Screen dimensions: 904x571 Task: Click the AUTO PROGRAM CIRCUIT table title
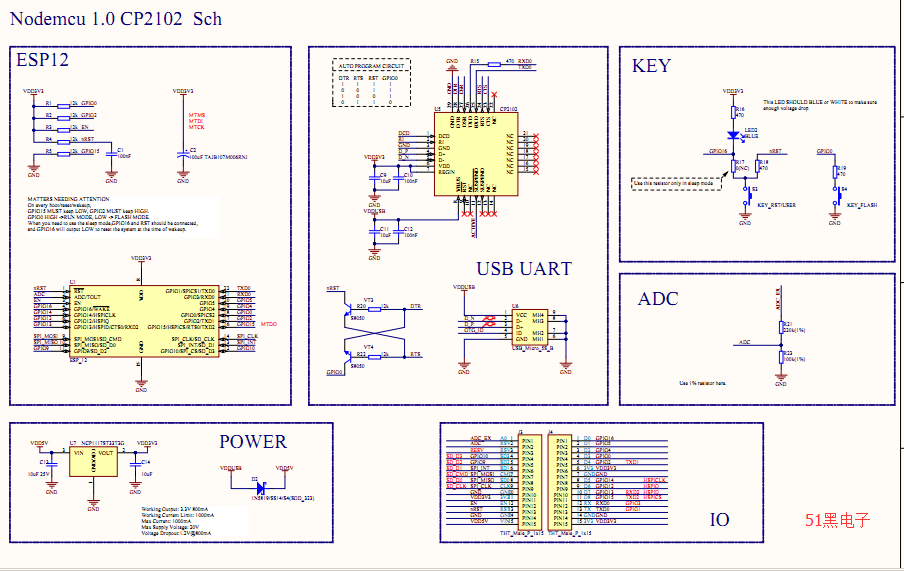tap(371, 66)
